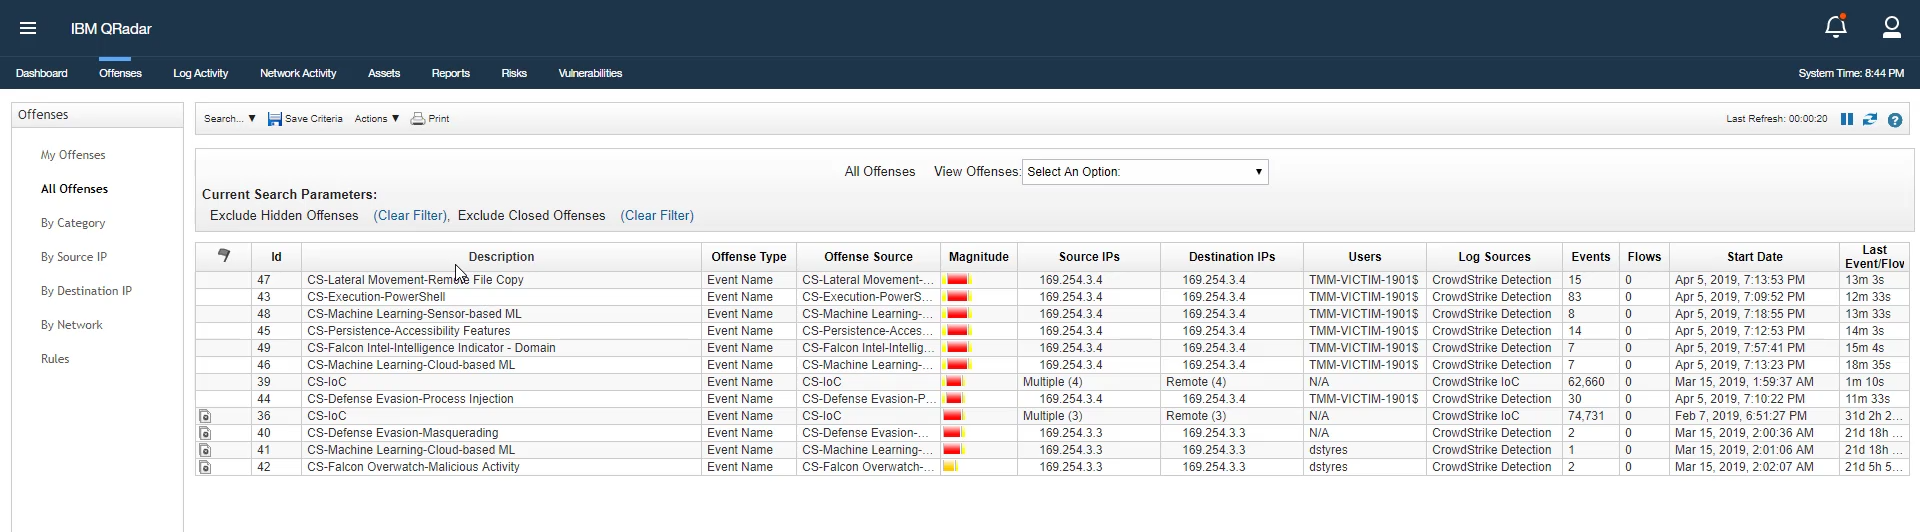The image size is (1920, 532).
Task: Select 'CS-Falcon Intel-Intelligence Indicator - Domain' row
Action: pyautogui.click(x=431, y=348)
